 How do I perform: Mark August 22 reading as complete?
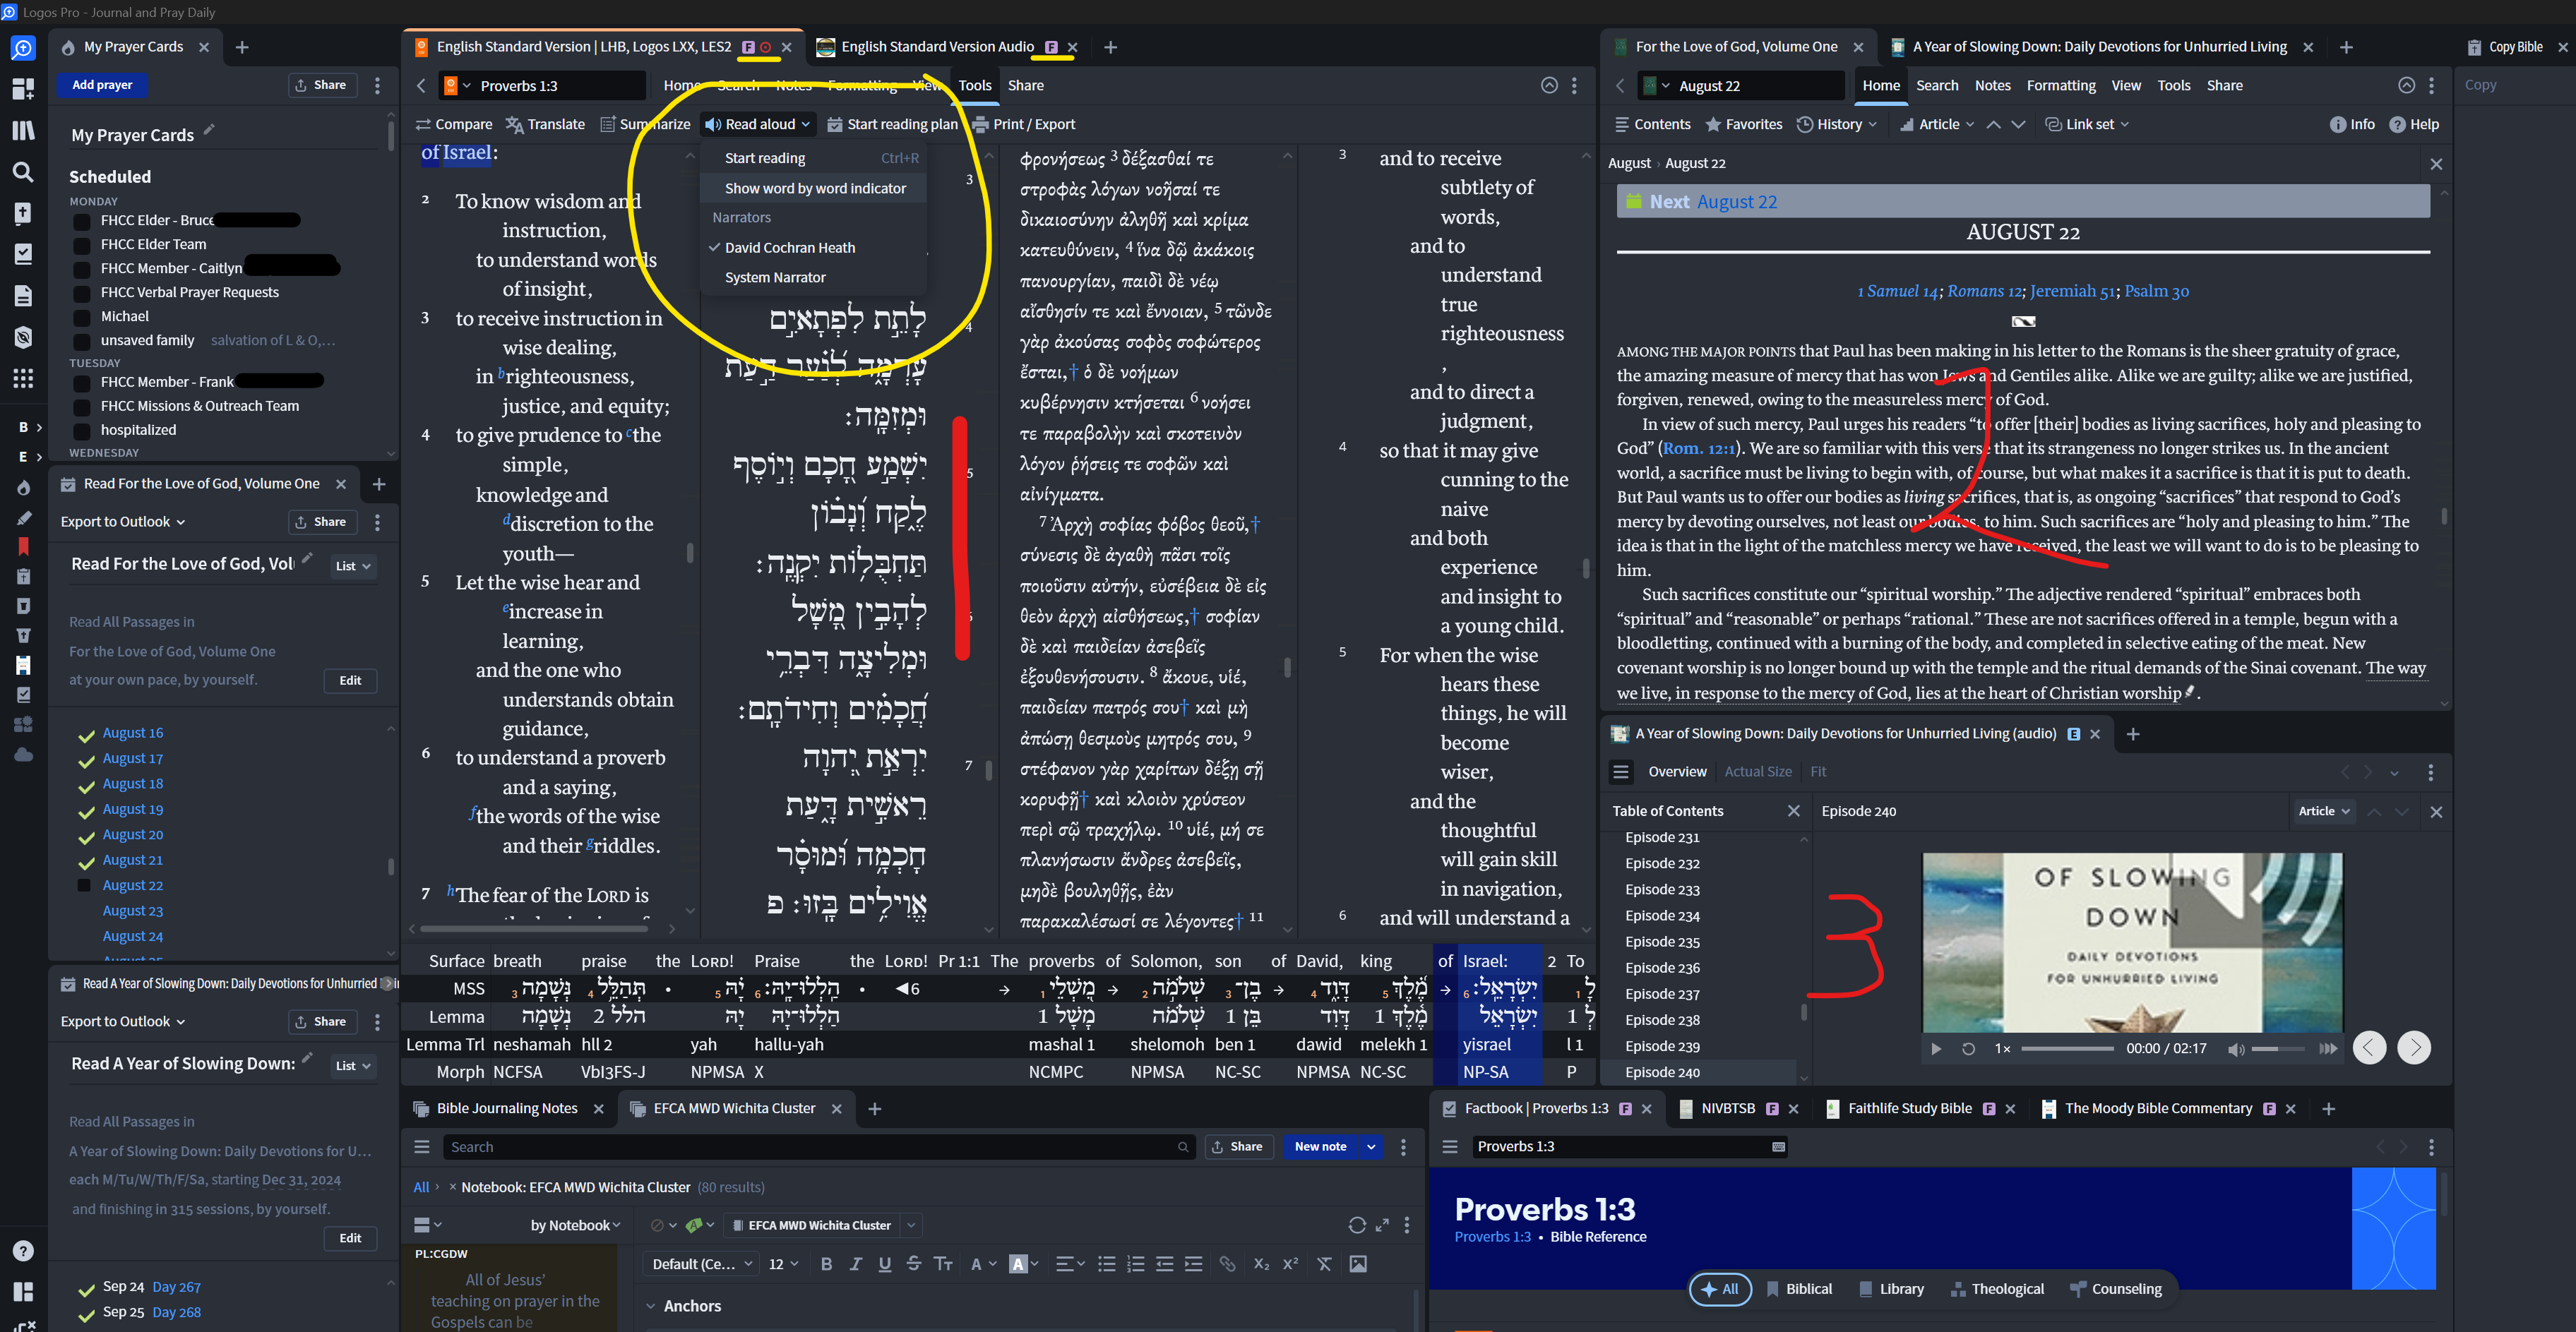click(85, 886)
